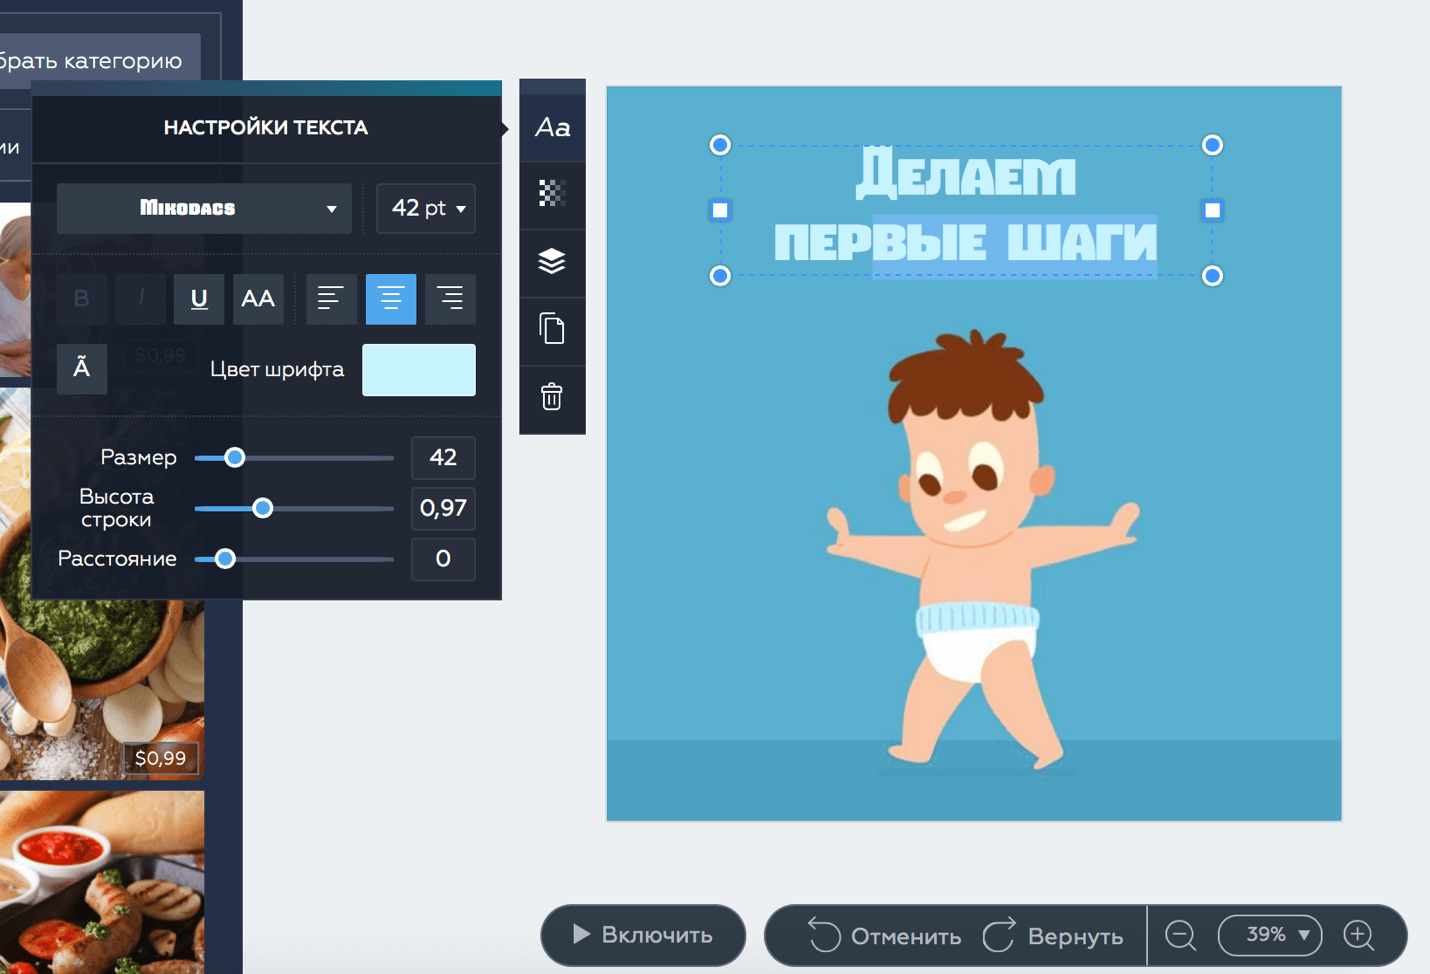Align text to the right
Image resolution: width=1430 pixels, height=974 pixels.
pos(450,299)
